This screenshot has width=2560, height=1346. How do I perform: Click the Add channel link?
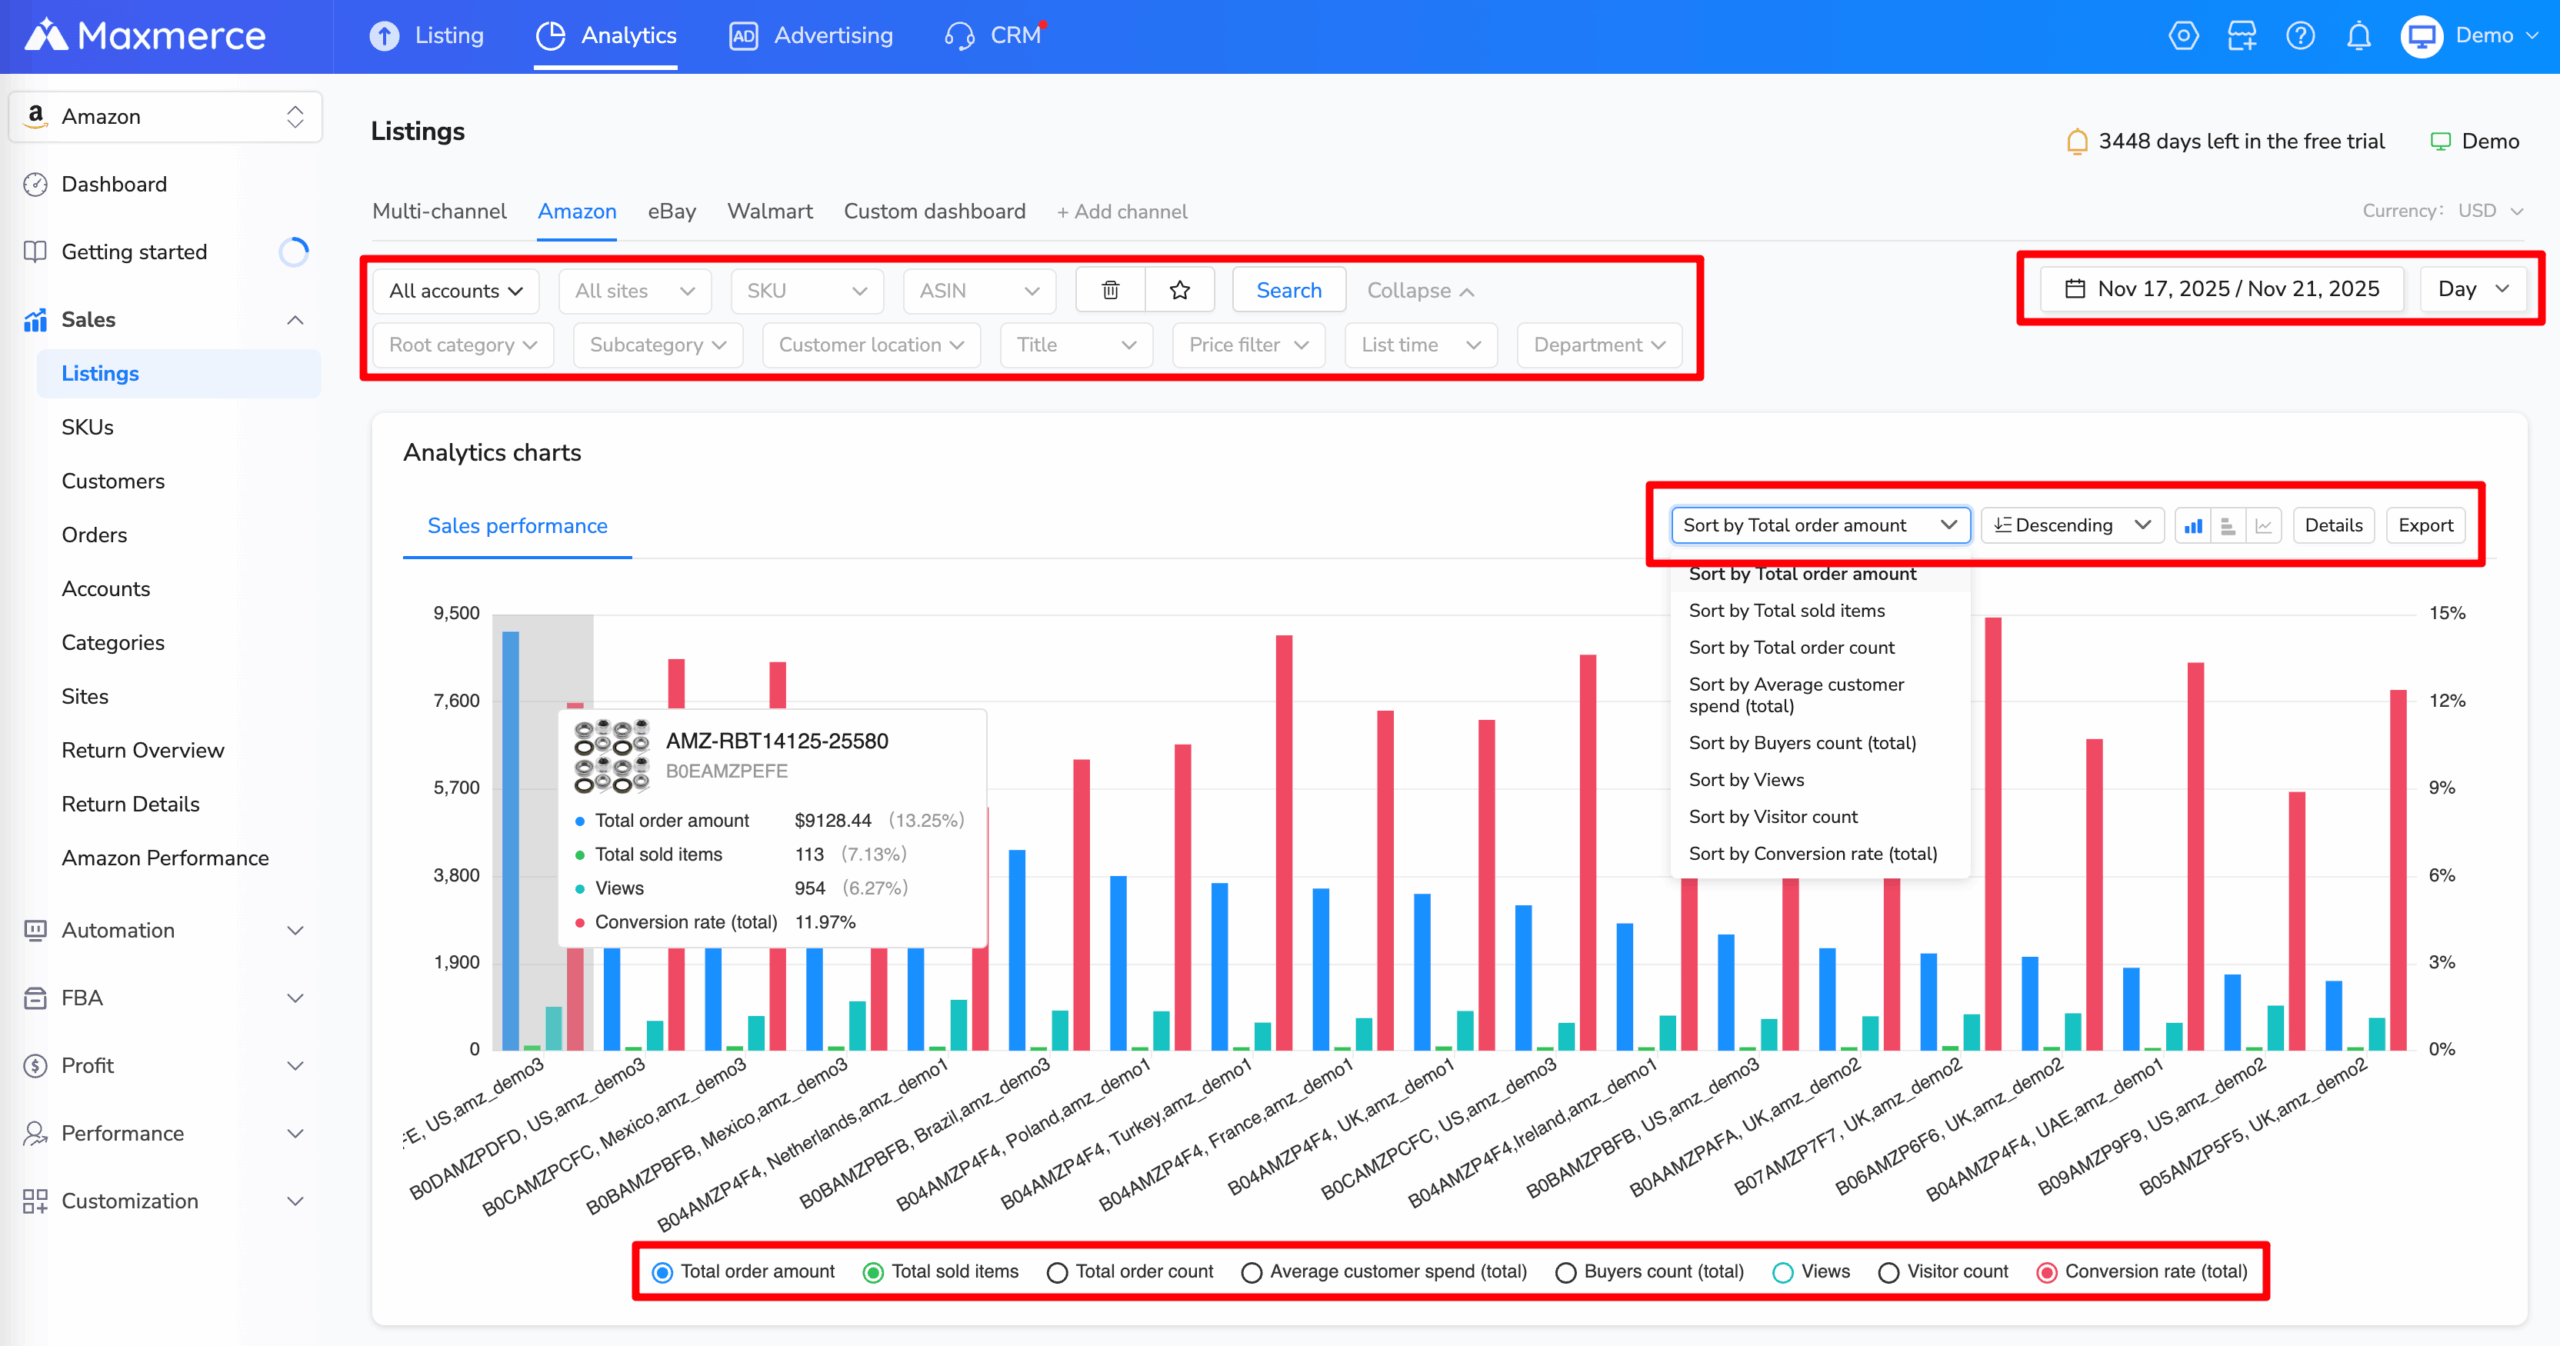1122,211
